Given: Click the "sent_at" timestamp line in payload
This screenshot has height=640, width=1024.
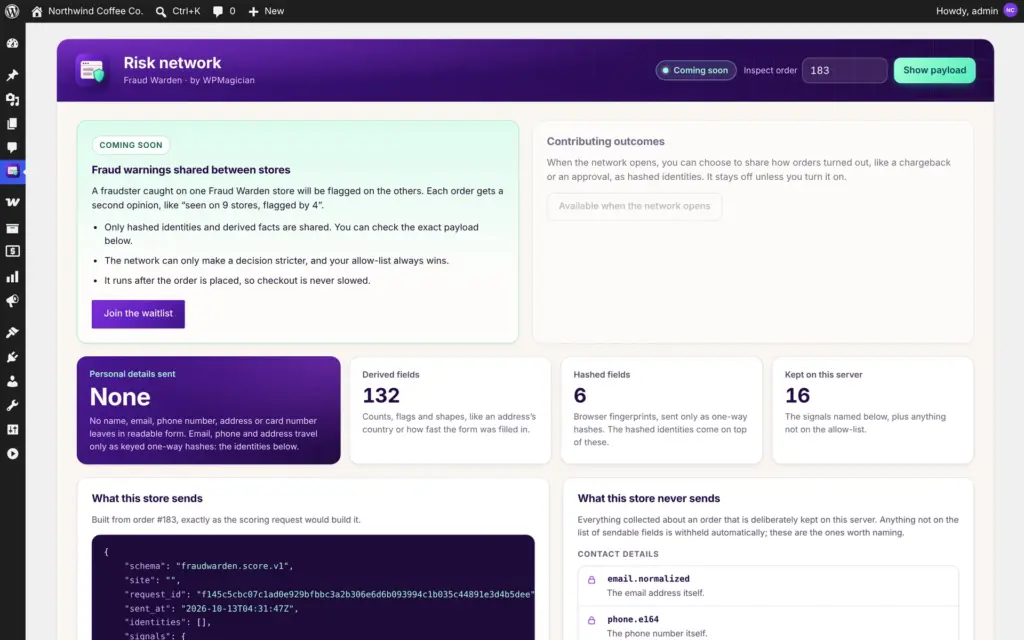Looking at the screenshot, I should pyautogui.click(x=211, y=609).
